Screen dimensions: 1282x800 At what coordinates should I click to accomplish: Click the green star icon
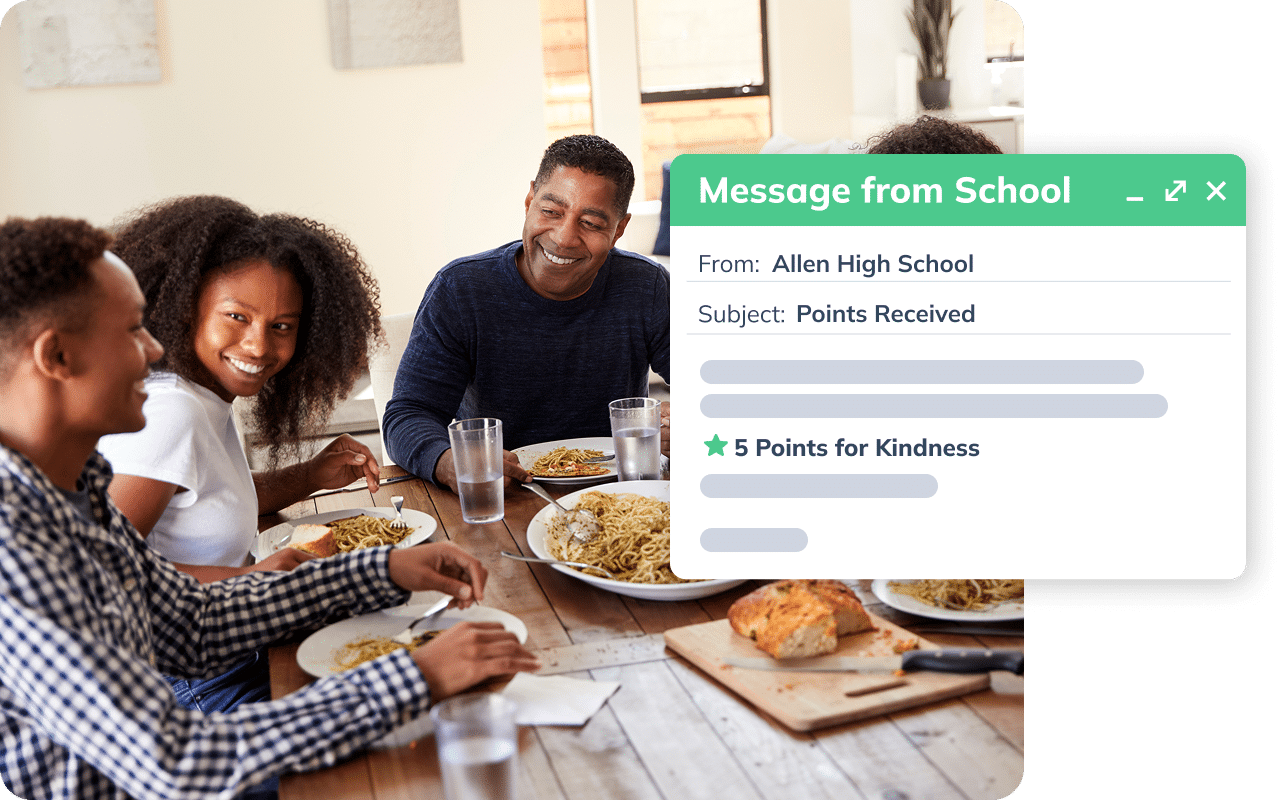pos(715,446)
